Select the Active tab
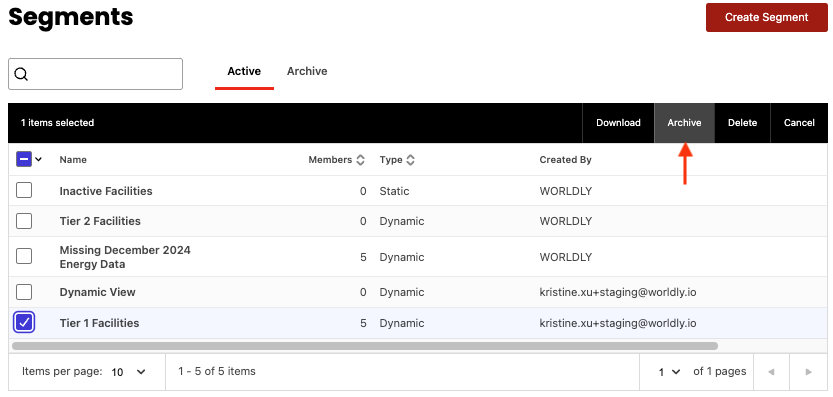 coord(244,71)
